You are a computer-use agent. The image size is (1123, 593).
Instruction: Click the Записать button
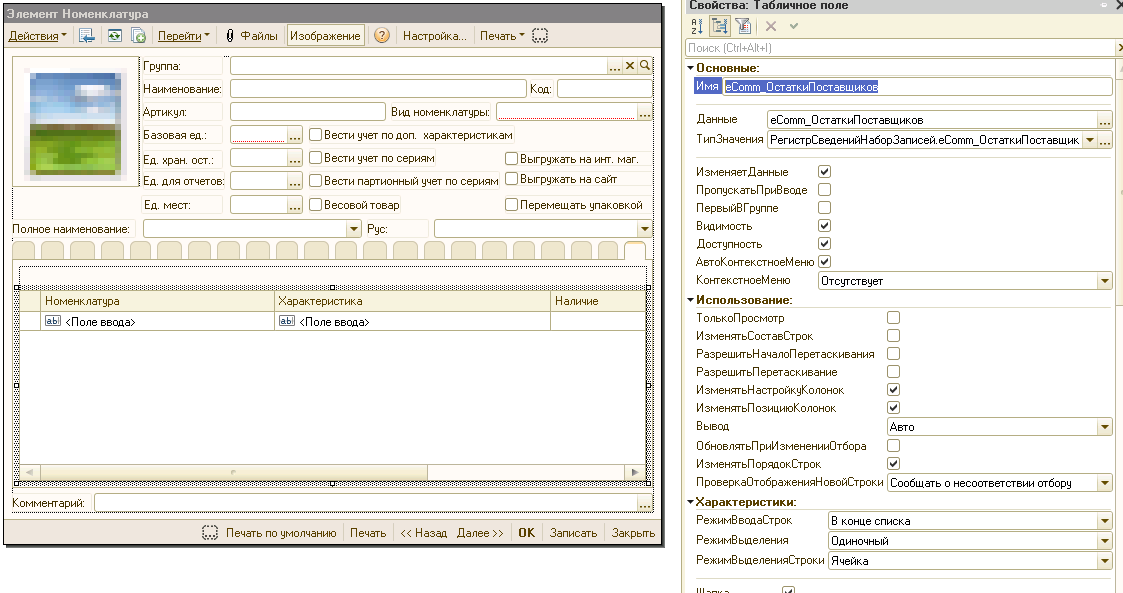(x=573, y=533)
